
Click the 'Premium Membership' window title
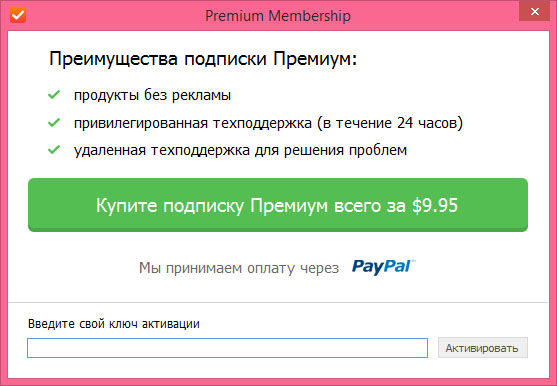tap(278, 16)
